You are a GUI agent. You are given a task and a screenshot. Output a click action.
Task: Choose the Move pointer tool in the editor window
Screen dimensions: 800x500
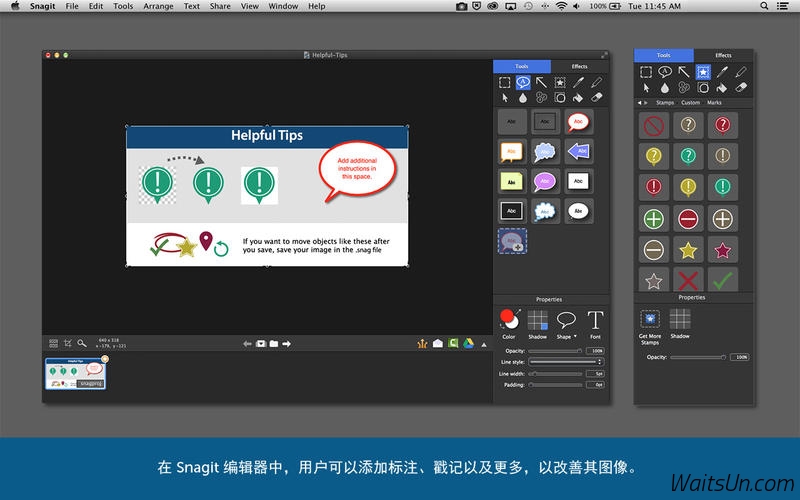point(505,97)
